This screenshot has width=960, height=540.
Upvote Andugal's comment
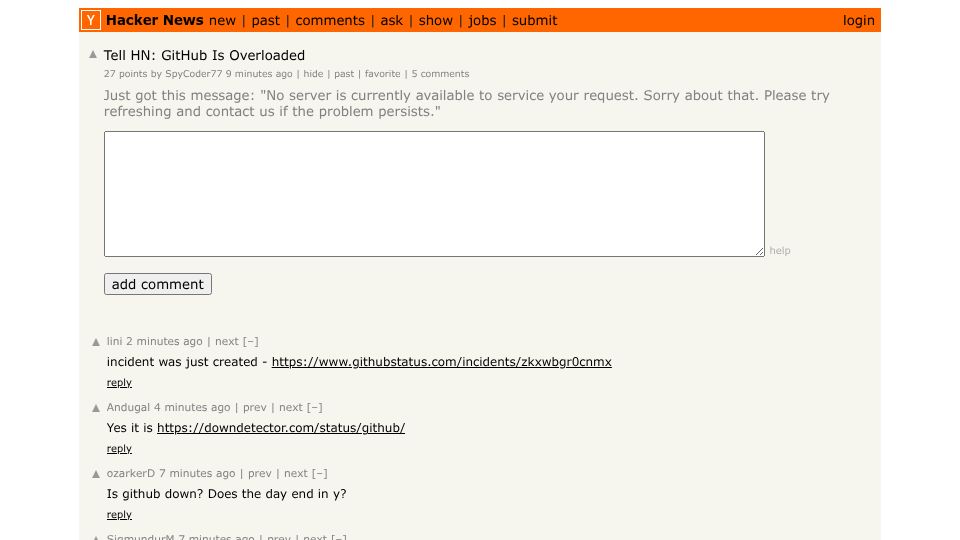96,408
